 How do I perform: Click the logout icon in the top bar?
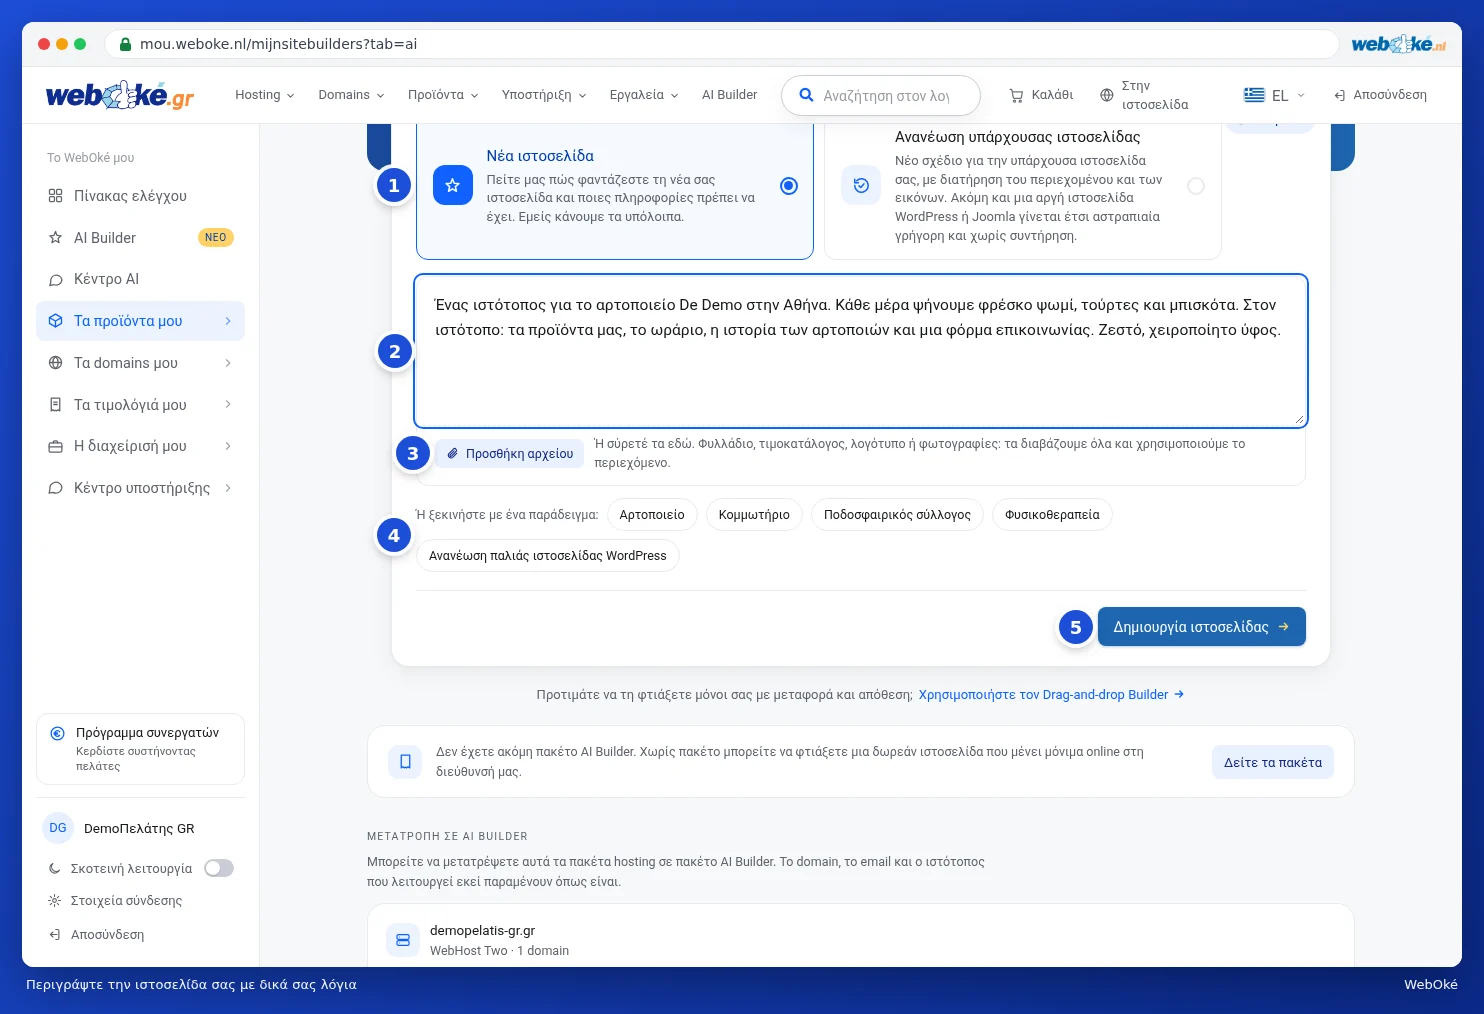tap(1339, 95)
